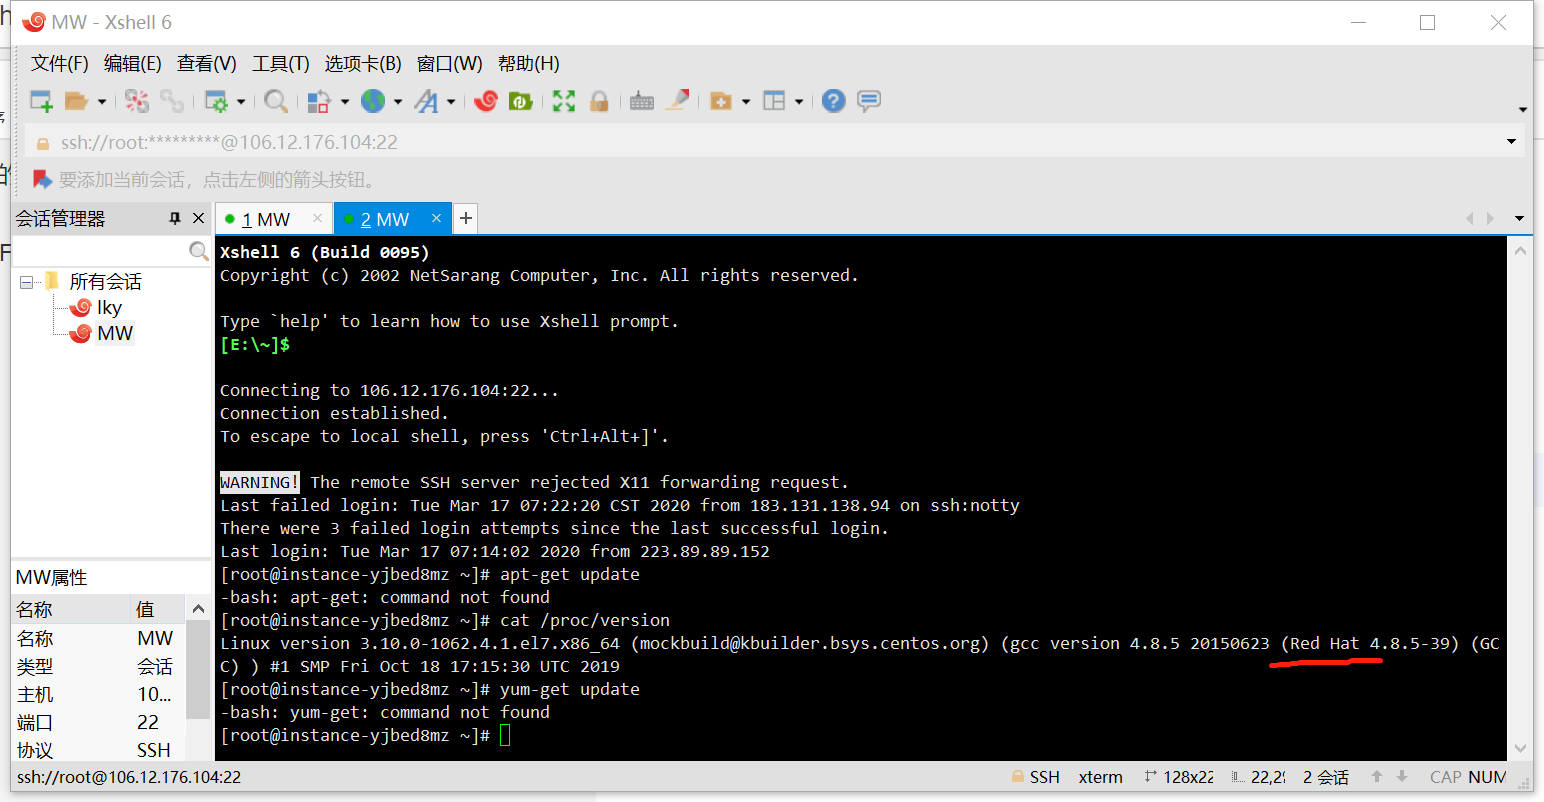Open the compose pane keyboard icon
This screenshot has height=802, width=1544.
[x=641, y=100]
